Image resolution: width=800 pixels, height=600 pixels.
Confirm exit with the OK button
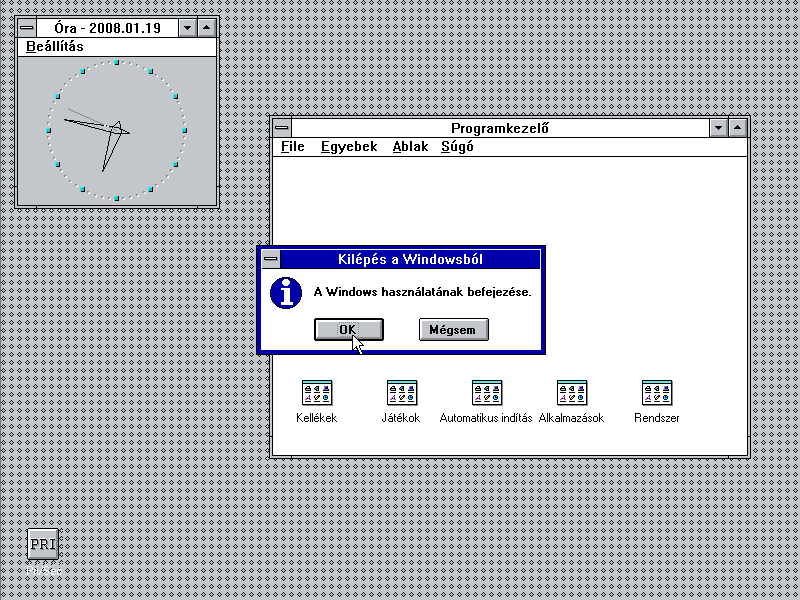pyautogui.click(x=348, y=330)
